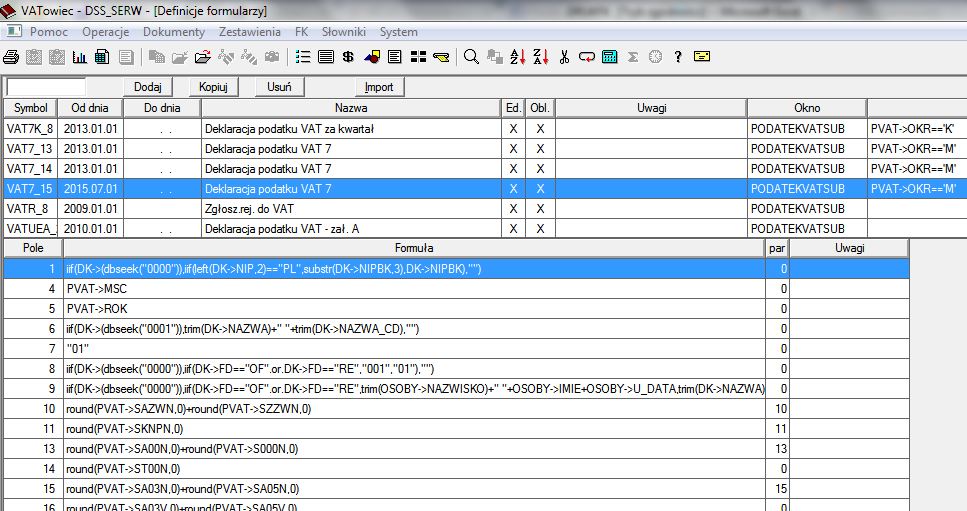Viewport: 967px width, 511px height.
Task: Click the question mark help icon
Action: coord(678,56)
